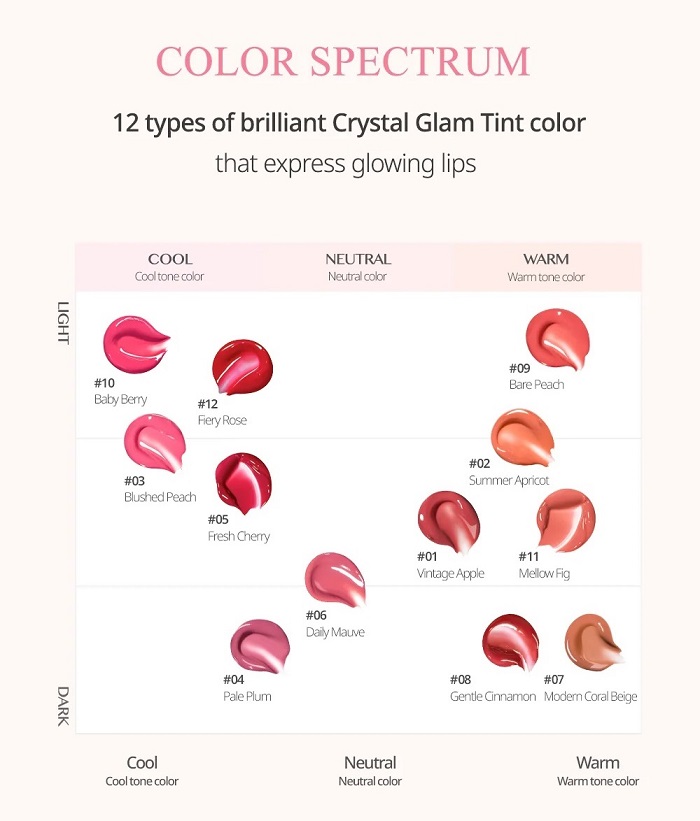Click the COLOR SPECTRUM heading
The image size is (700, 821).
click(343, 61)
